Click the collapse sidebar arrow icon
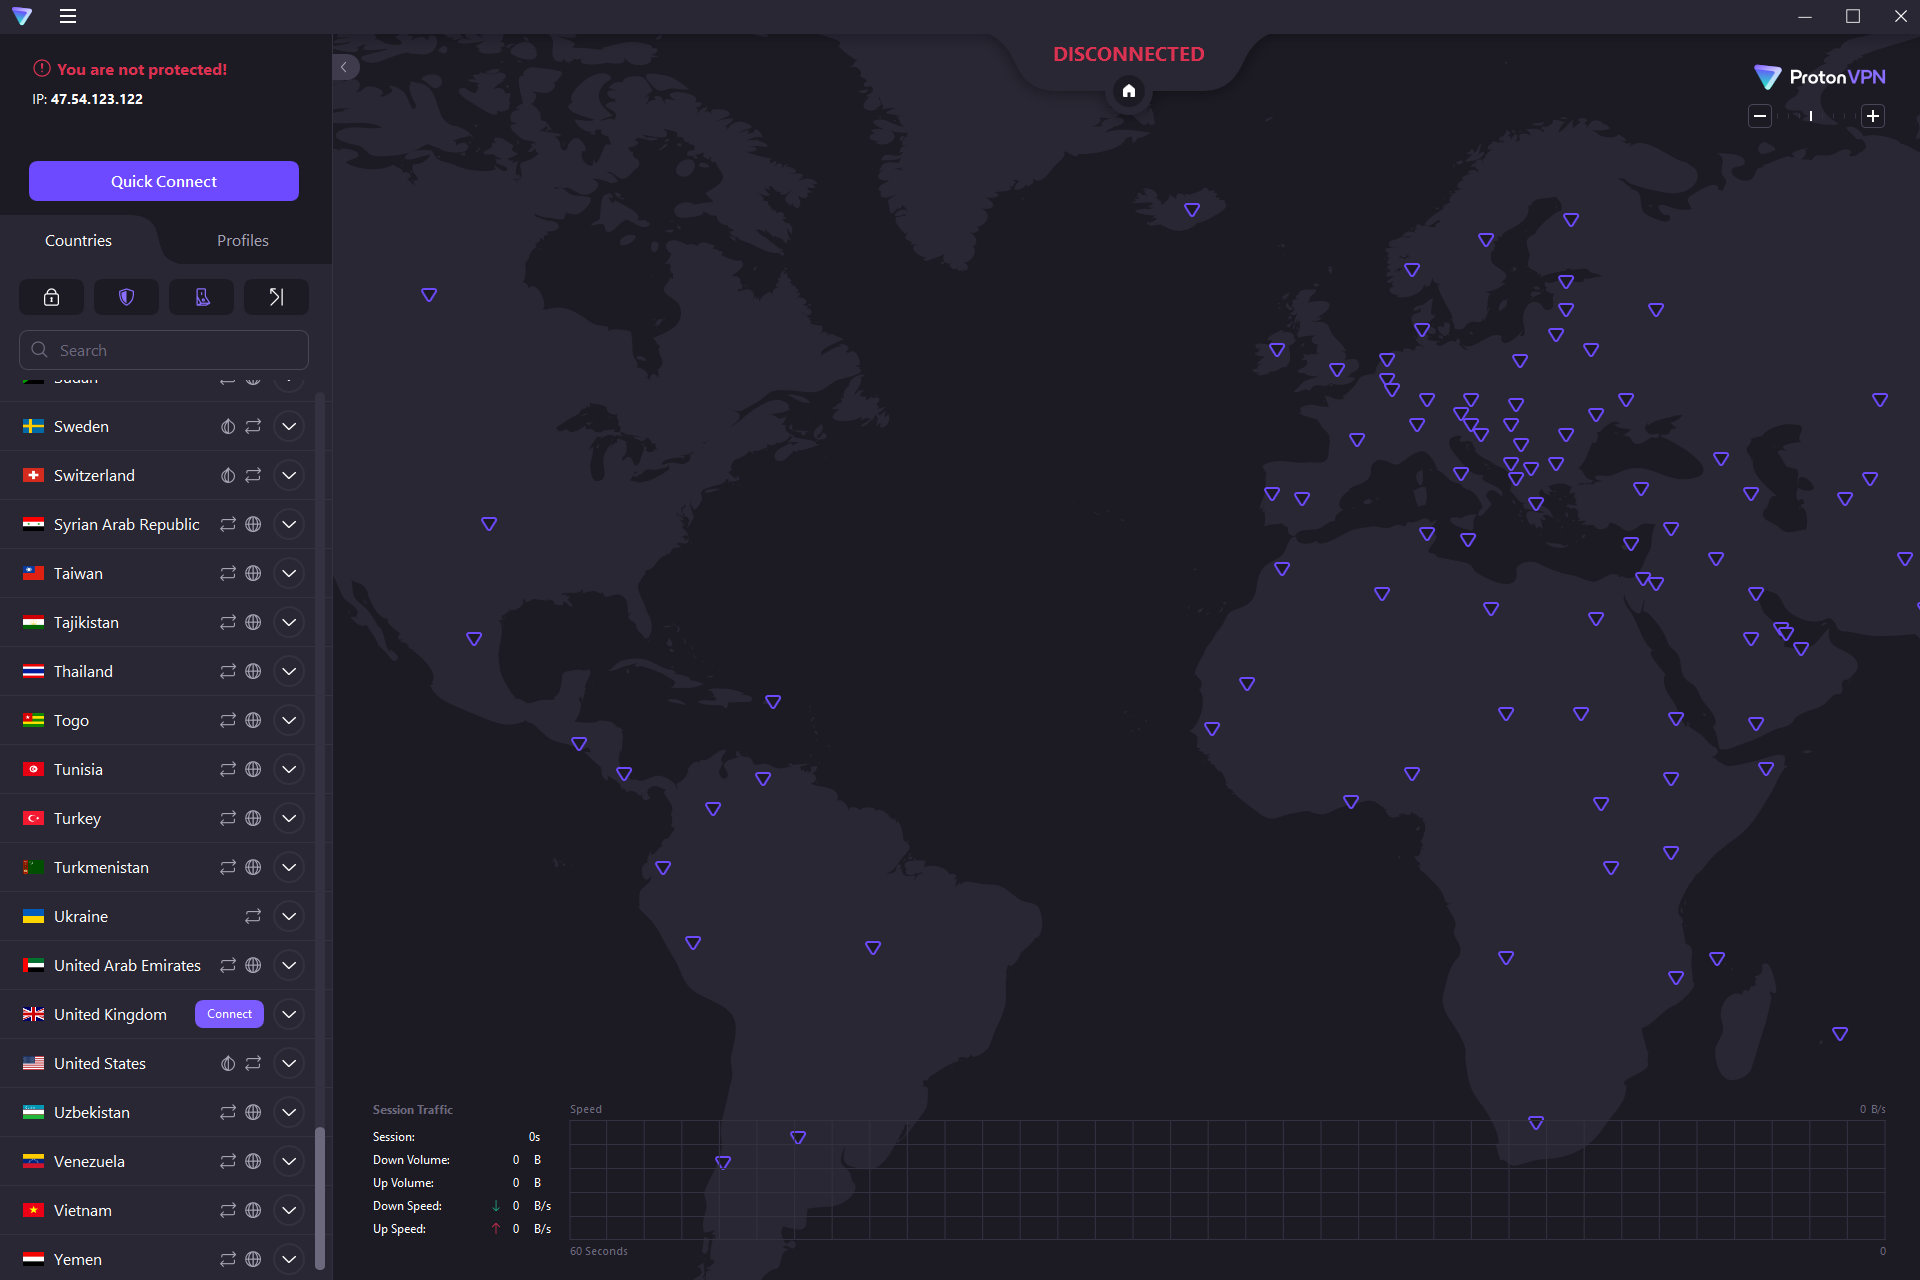 coord(343,66)
